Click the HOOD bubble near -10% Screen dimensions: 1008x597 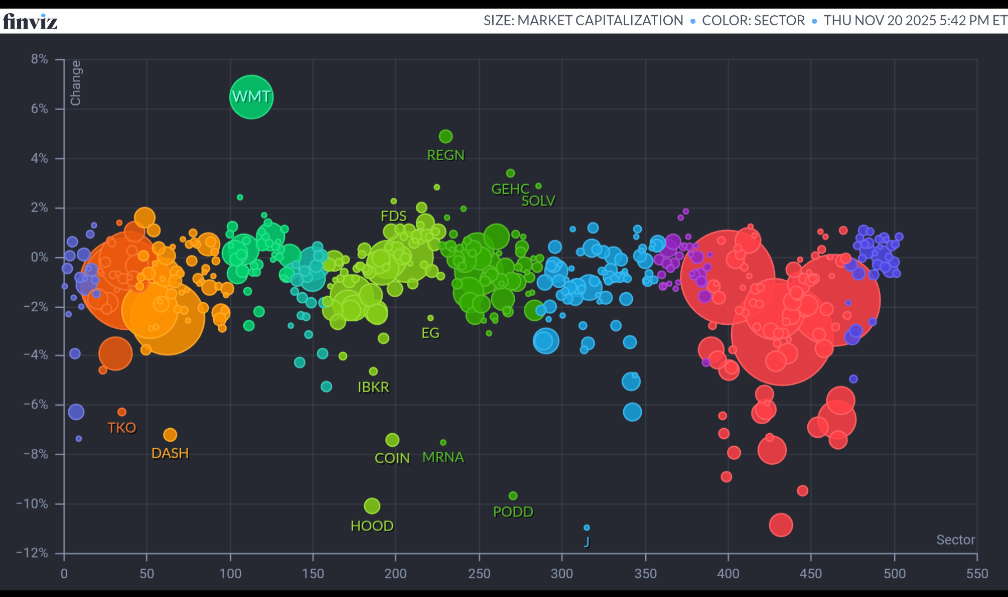[372, 506]
